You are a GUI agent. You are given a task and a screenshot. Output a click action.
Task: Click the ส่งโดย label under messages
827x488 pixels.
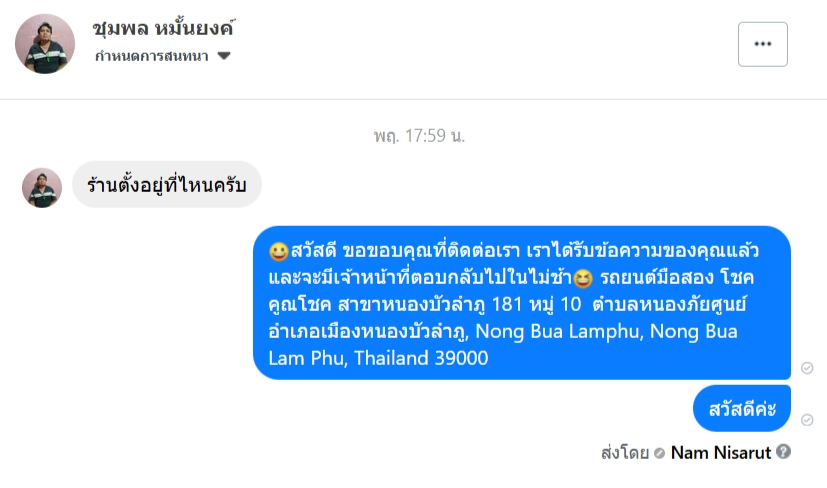(x=625, y=453)
